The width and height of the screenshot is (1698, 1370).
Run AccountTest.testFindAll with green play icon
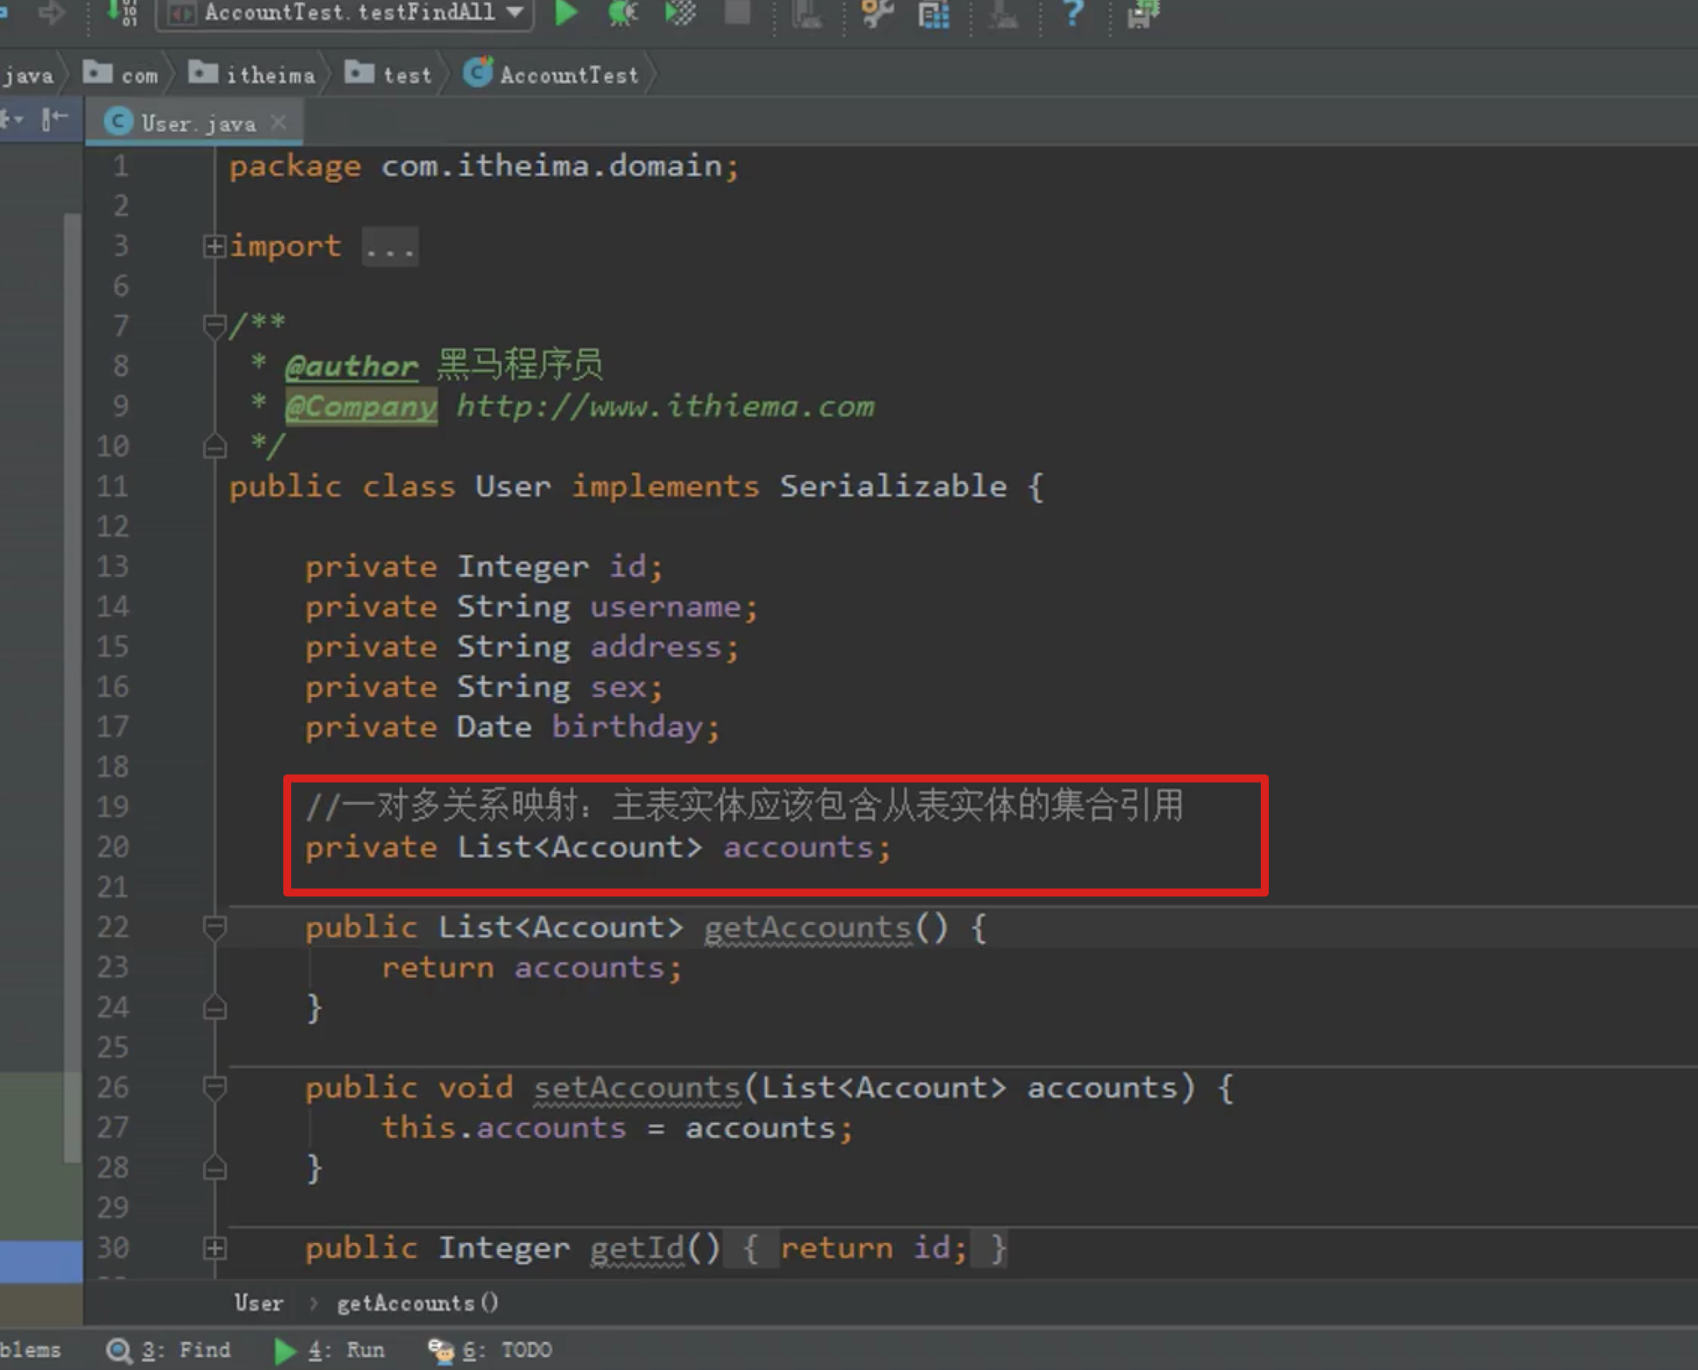coord(566,13)
